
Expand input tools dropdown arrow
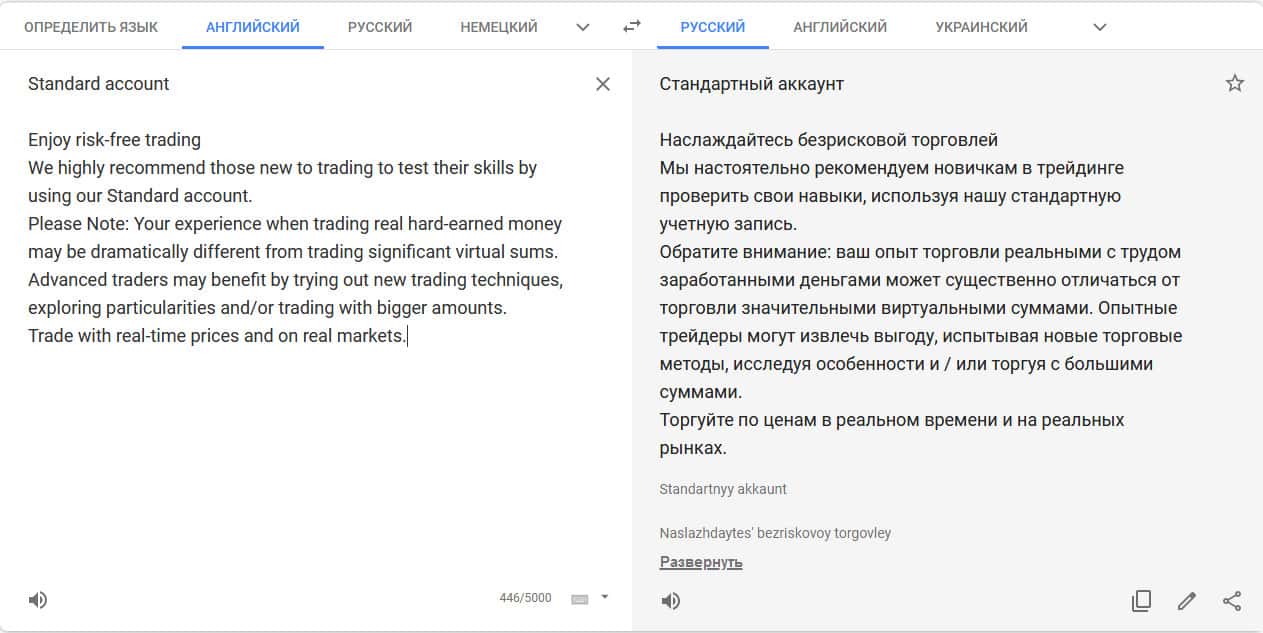[604, 598]
